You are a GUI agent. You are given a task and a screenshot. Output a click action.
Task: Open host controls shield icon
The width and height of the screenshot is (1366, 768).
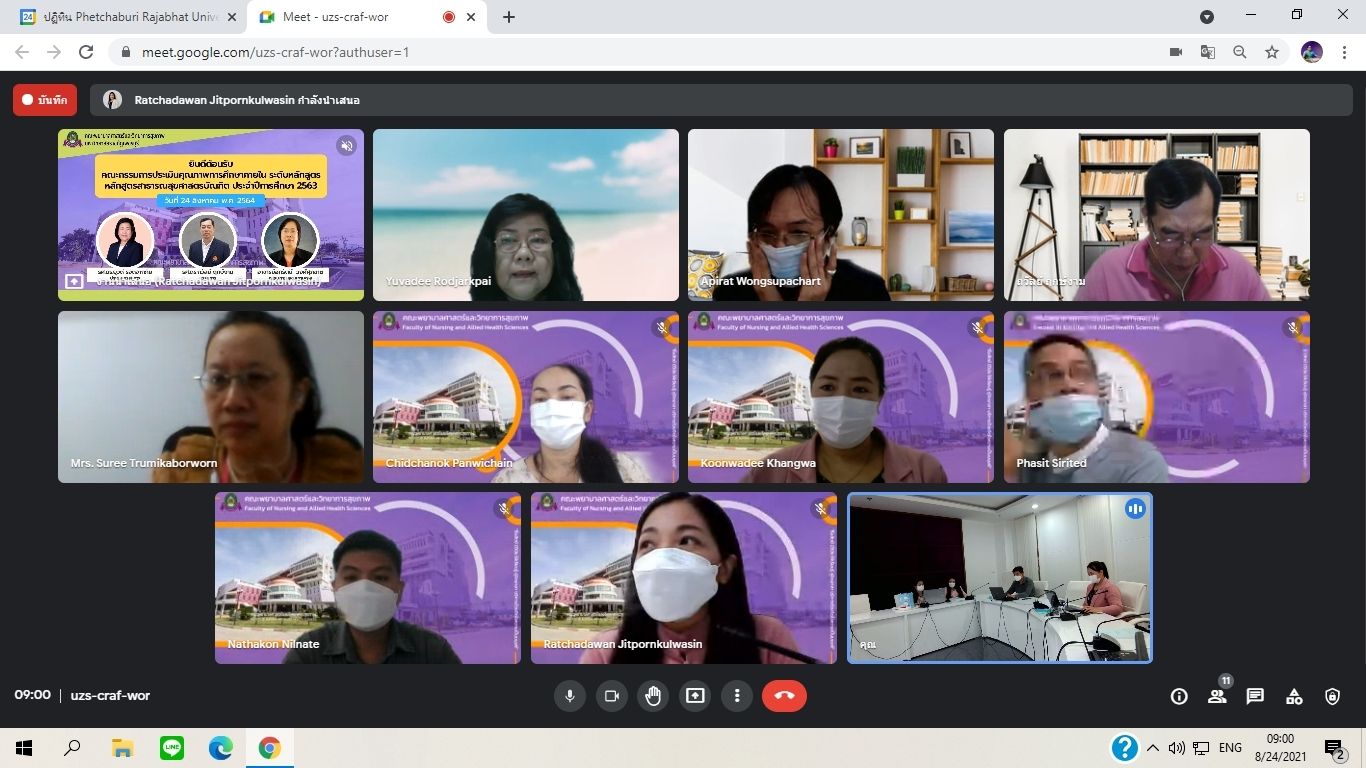1332,697
